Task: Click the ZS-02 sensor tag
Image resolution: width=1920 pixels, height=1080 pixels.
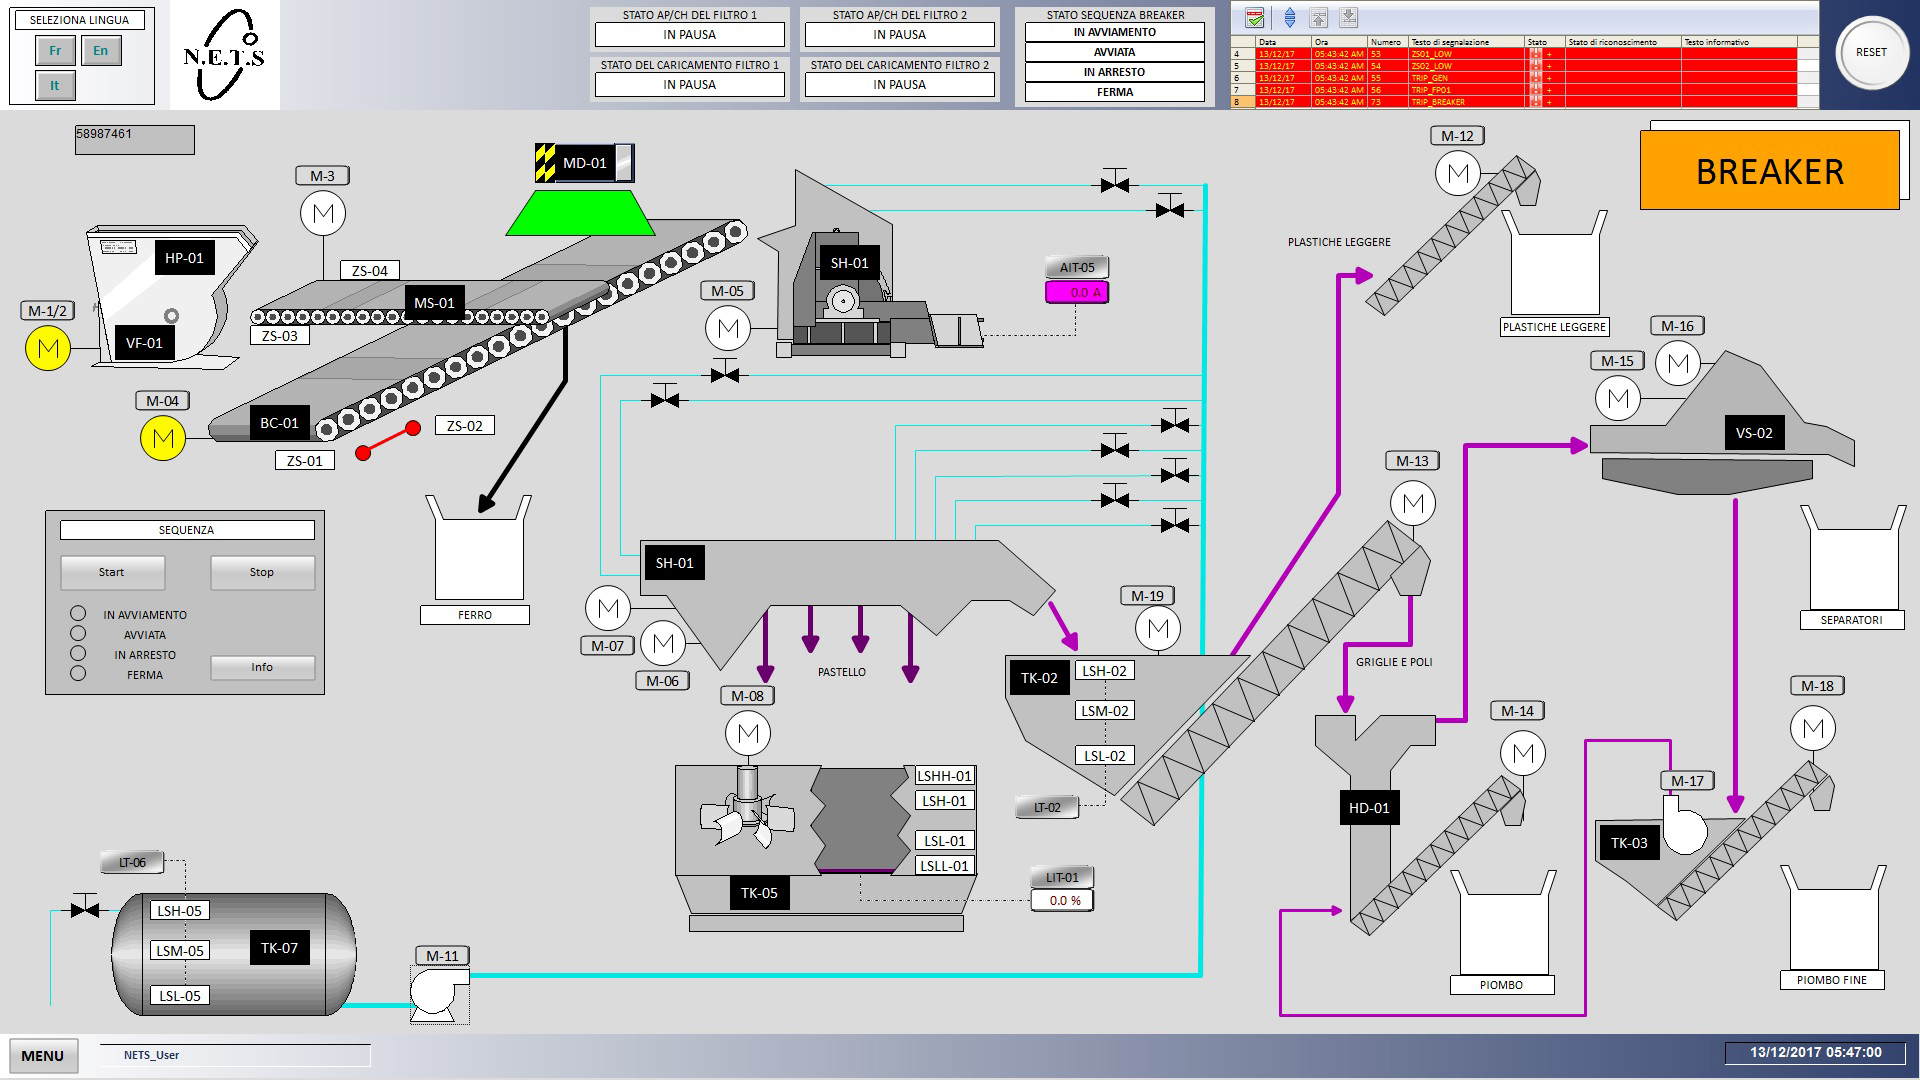Action: (465, 425)
